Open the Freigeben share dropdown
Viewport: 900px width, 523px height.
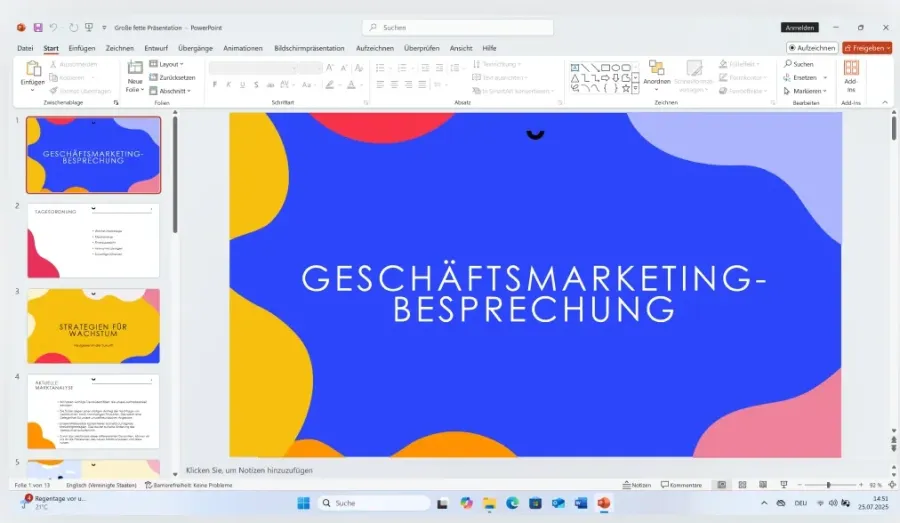coord(867,48)
